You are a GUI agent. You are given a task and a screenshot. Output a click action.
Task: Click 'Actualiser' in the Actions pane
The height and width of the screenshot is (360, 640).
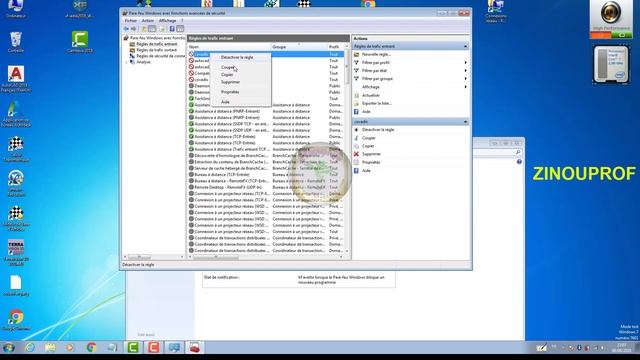tap(371, 95)
